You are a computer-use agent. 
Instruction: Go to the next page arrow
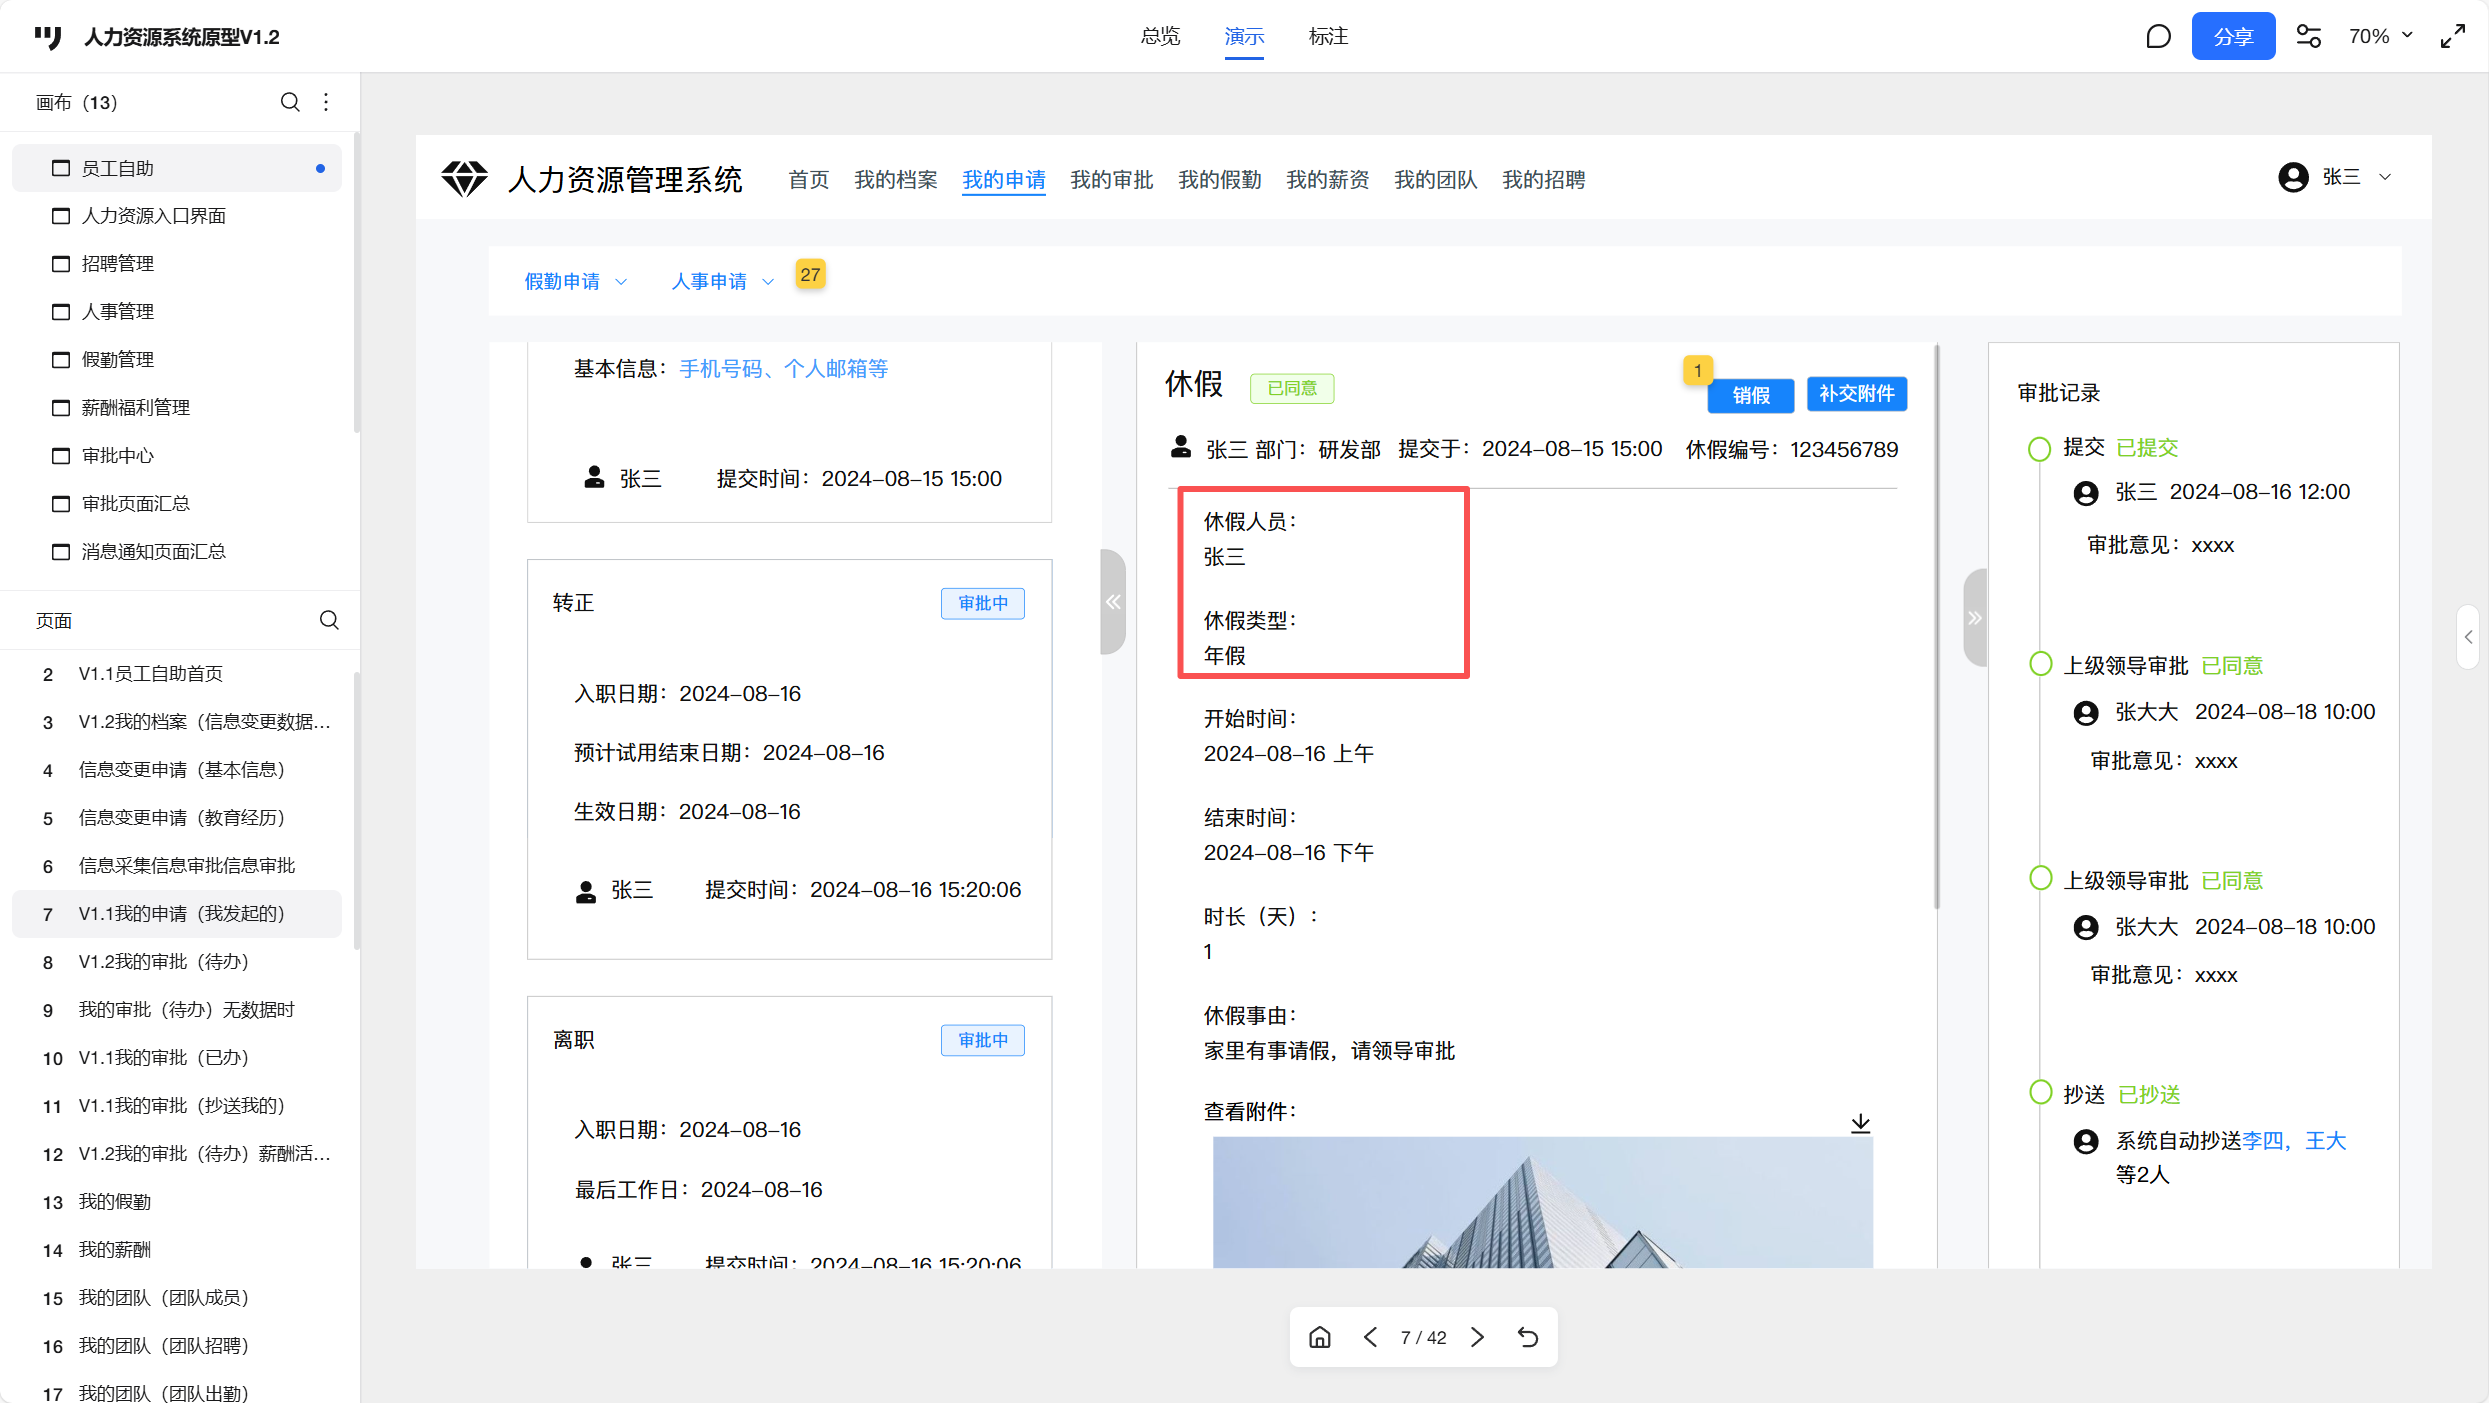(x=1478, y=1337)
